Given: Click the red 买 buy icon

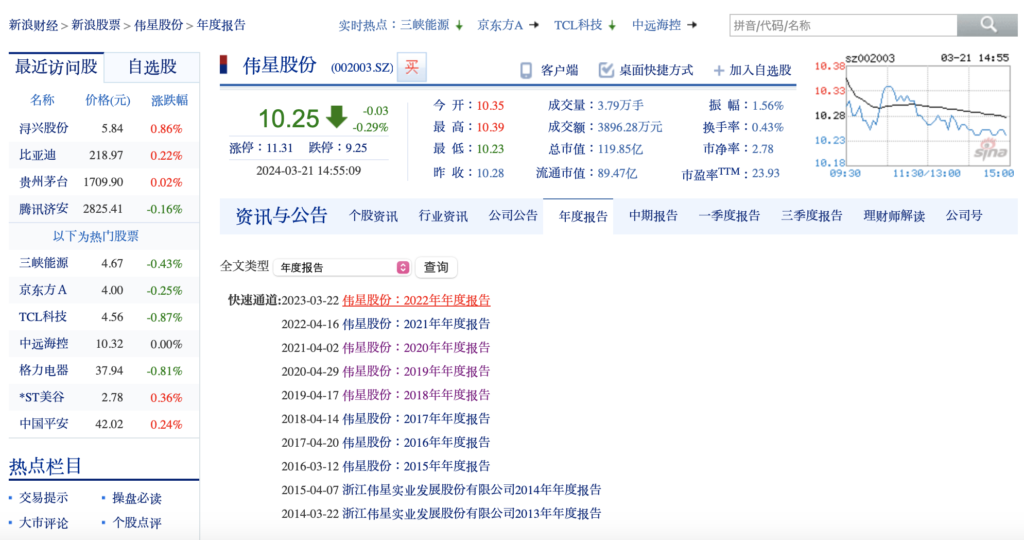Looking at the screenshot, I should (411, 68).
